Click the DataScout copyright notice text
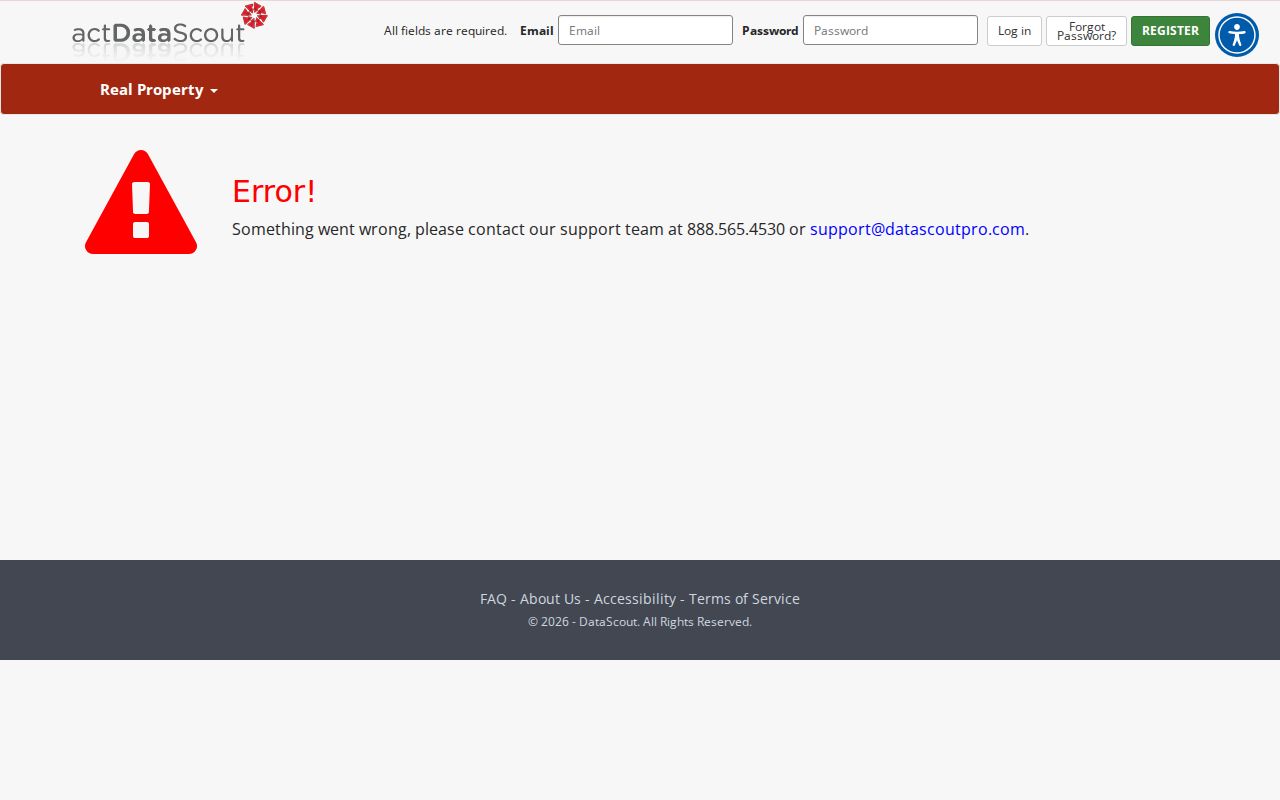Image resolution: width=1280 pixels, height=800 pixels. coord(640,622)
